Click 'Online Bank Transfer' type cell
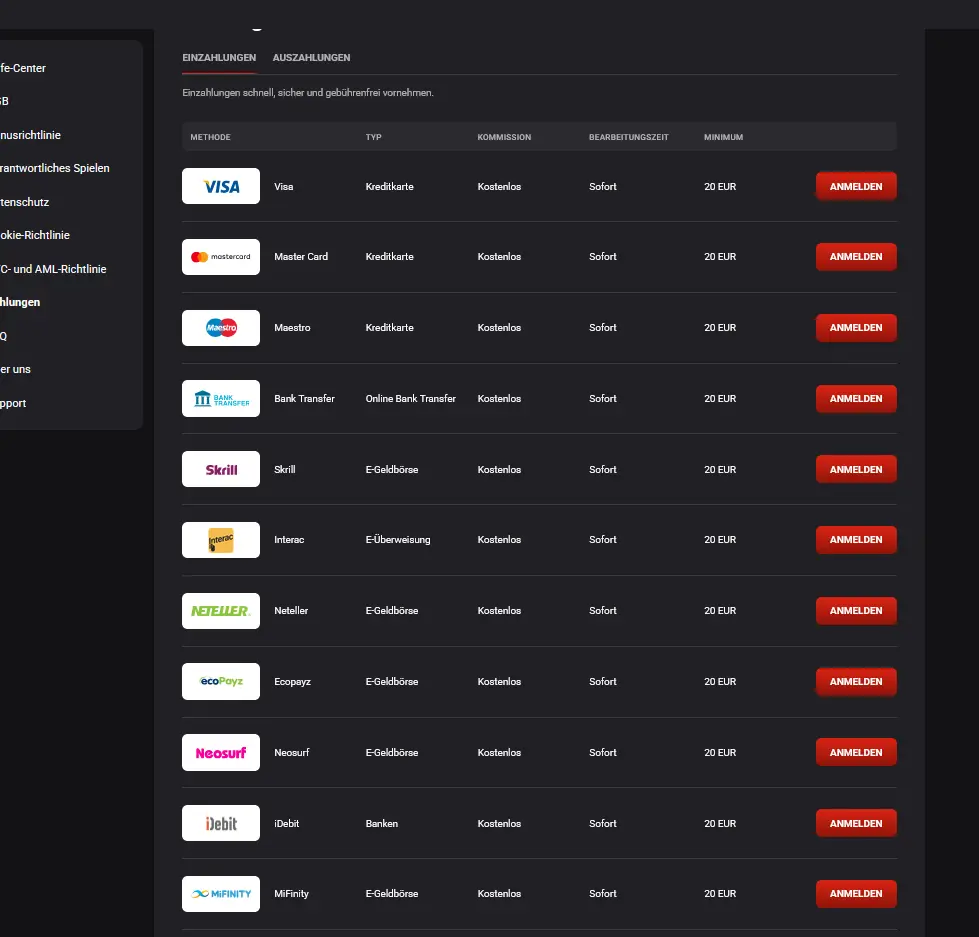 pos(411,398)
